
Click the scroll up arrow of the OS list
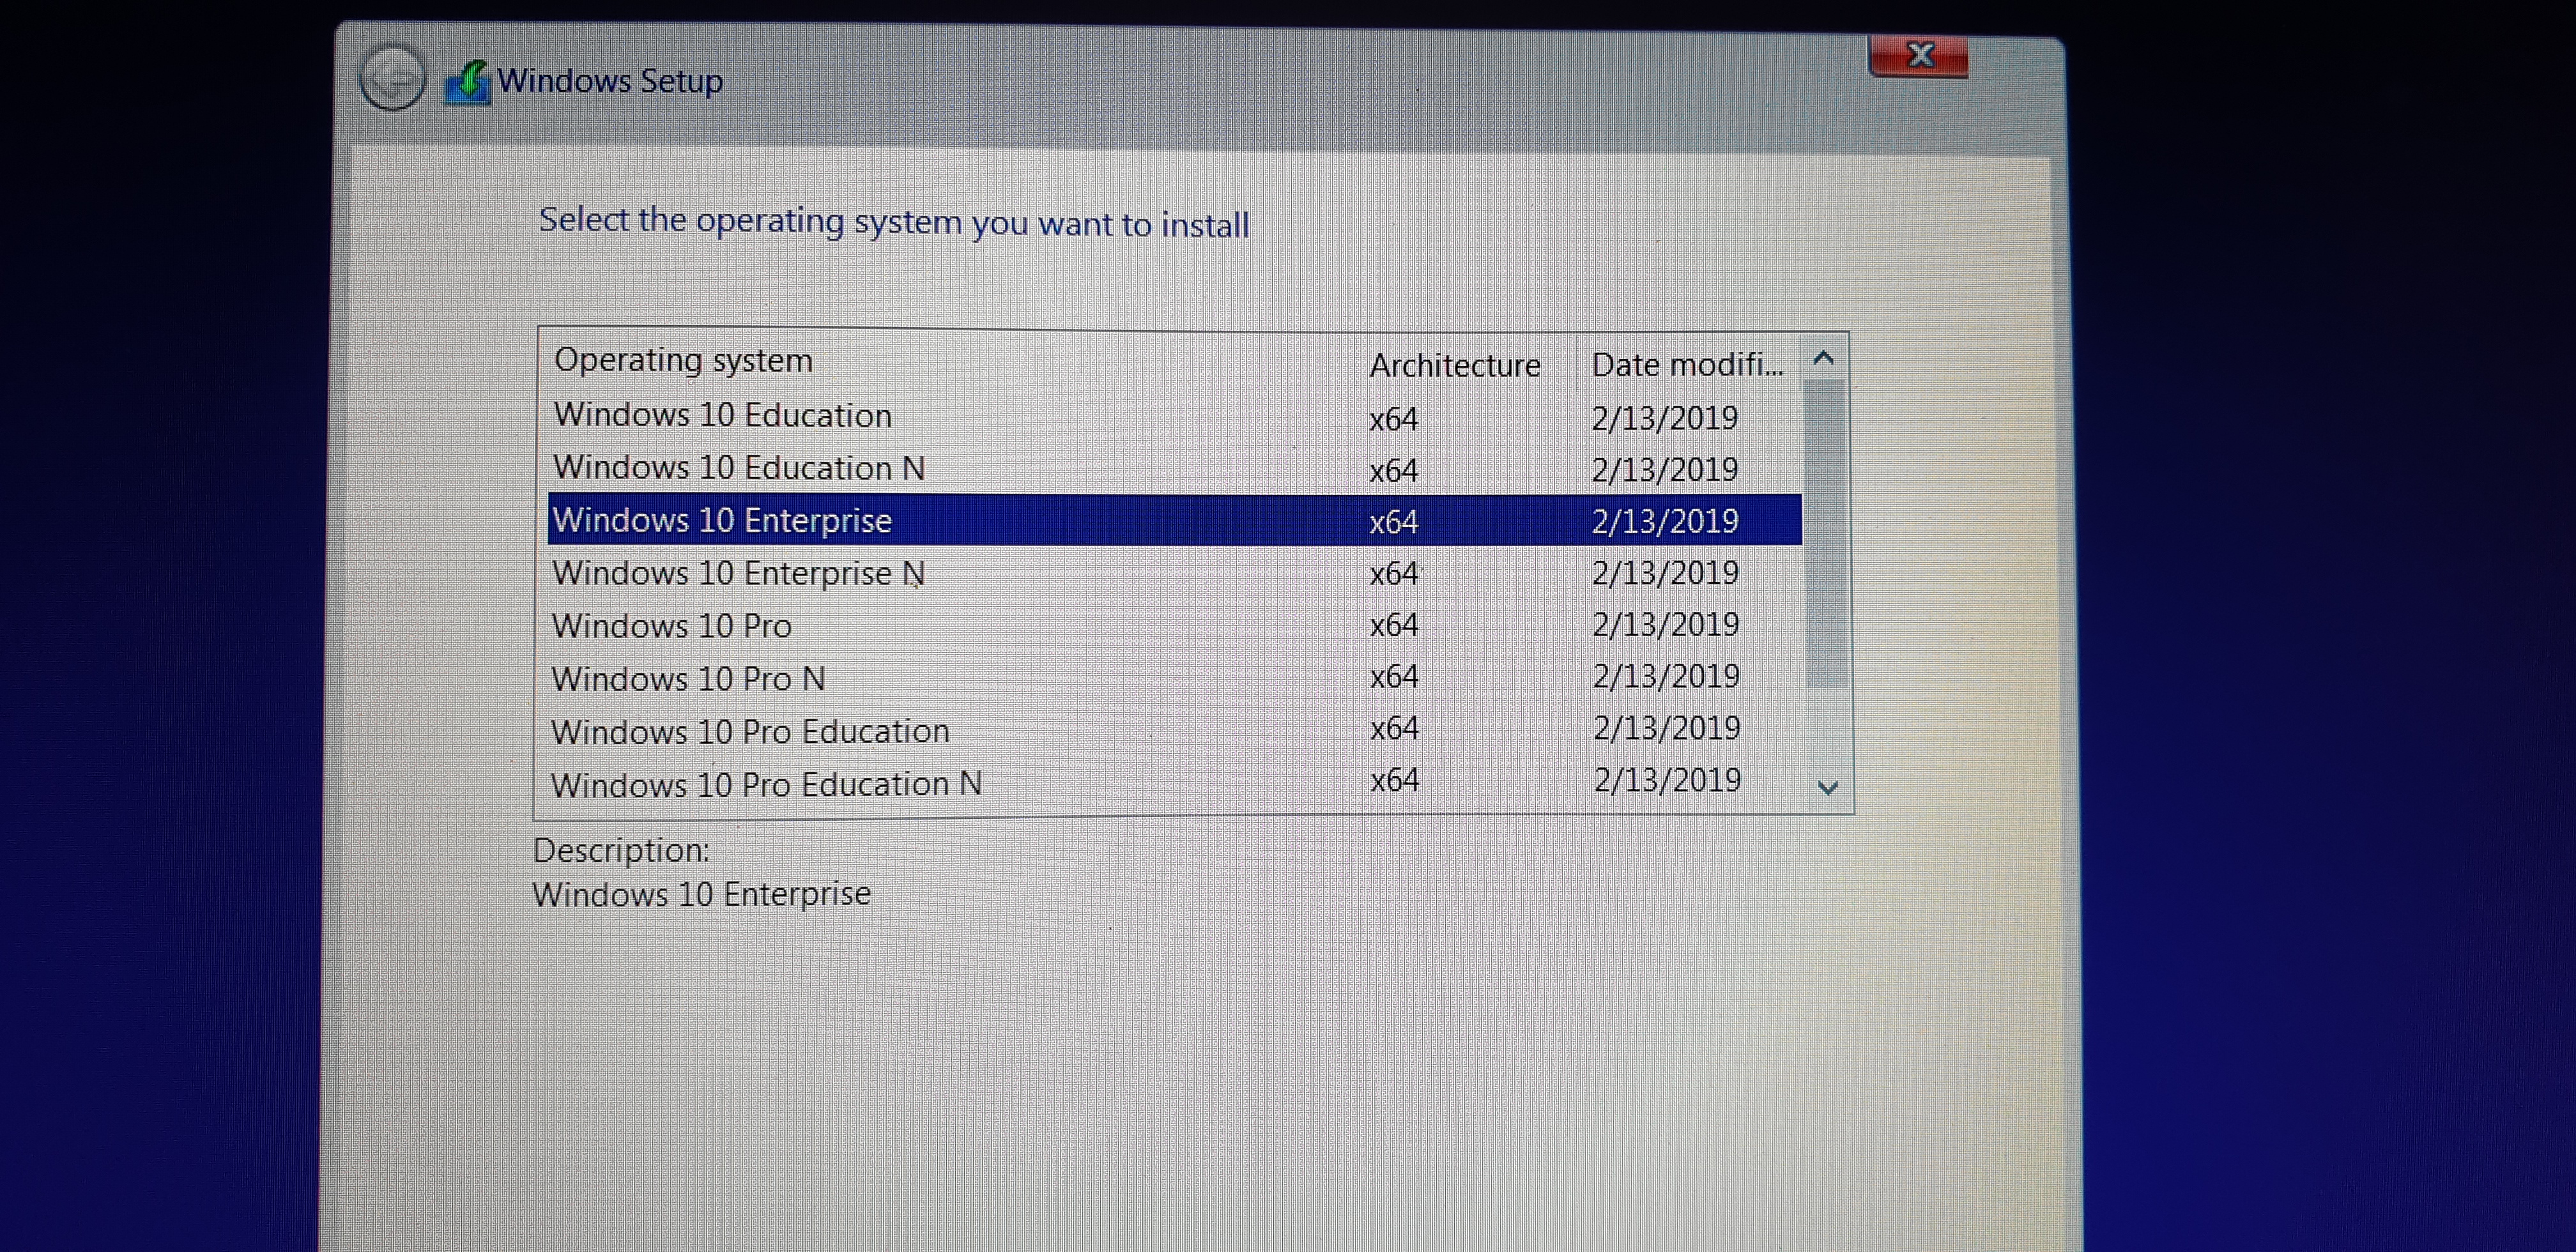click(1824, 358)
